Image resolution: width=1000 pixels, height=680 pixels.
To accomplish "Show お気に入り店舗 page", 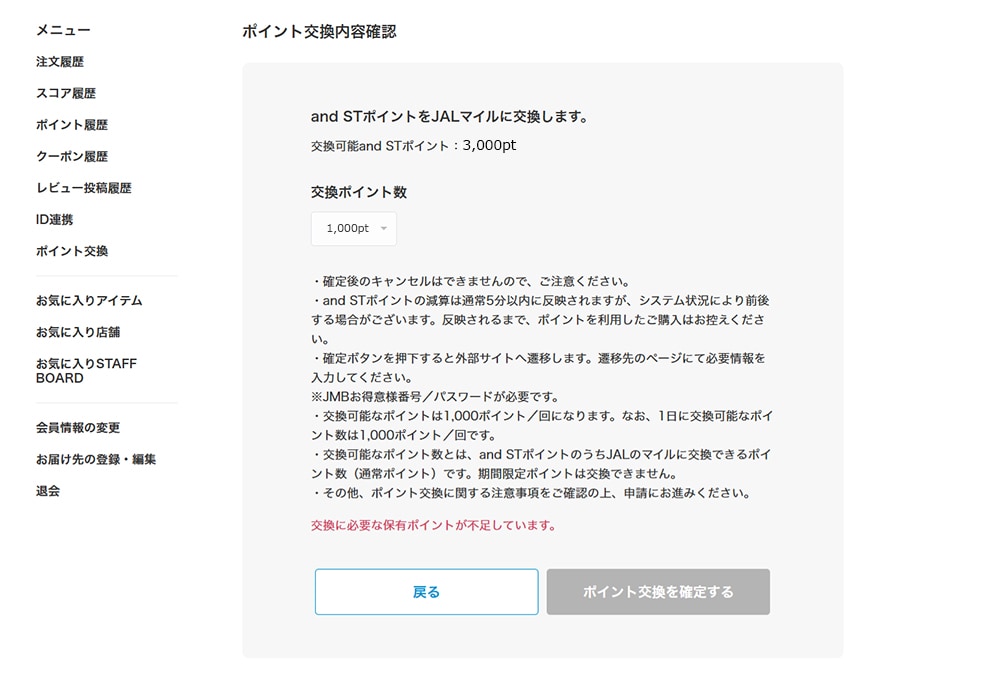I will [x=78, y=332].
